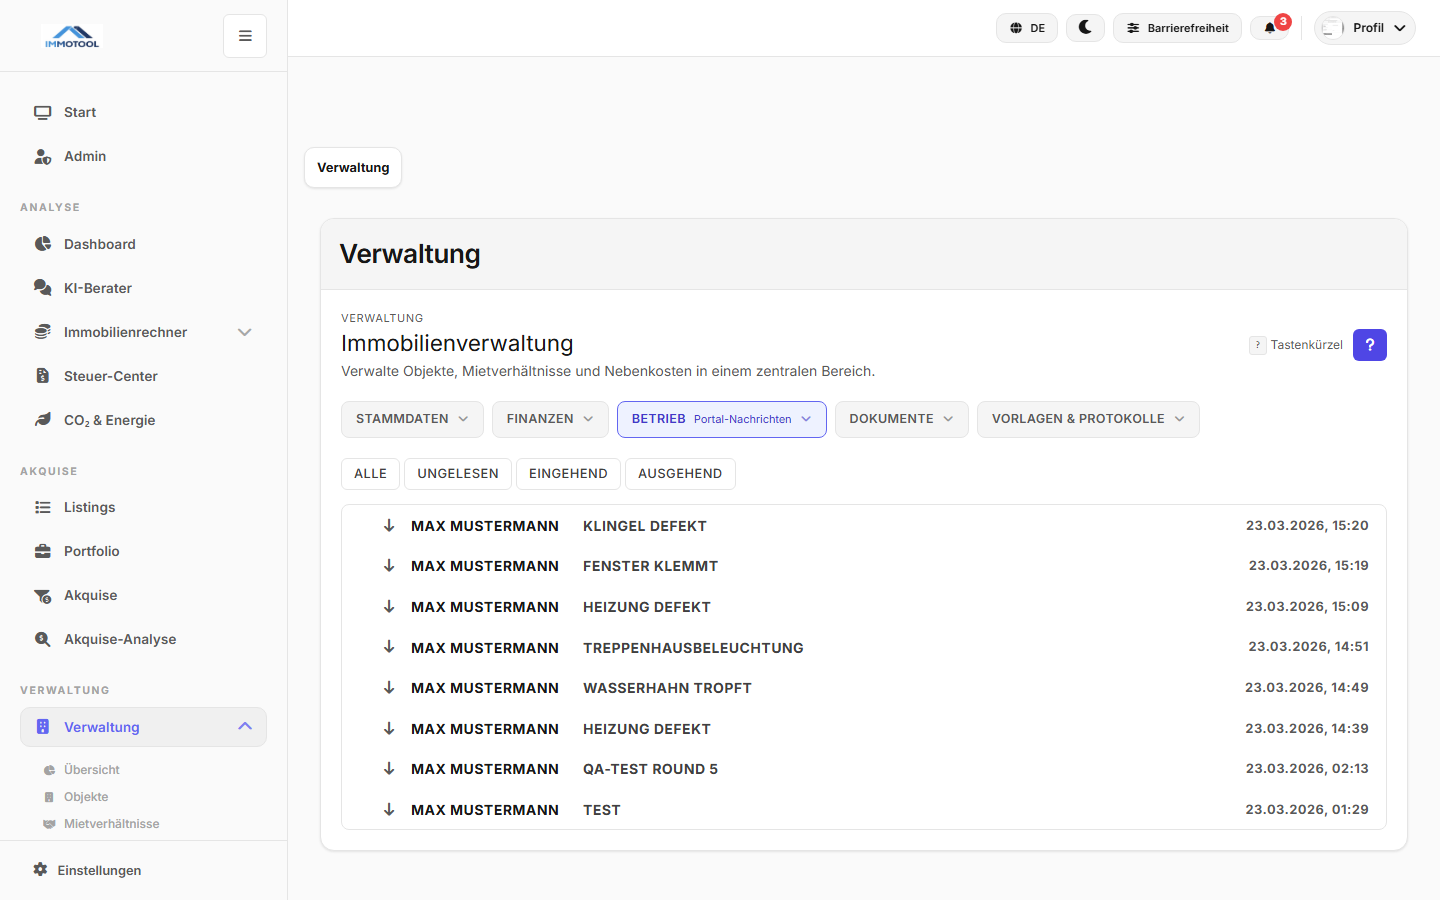Image resolution: width=1440 pixels, height=900 pixels.
Task: Expand the Immobilienrechner submenu chevron
Action: point(244,332)
